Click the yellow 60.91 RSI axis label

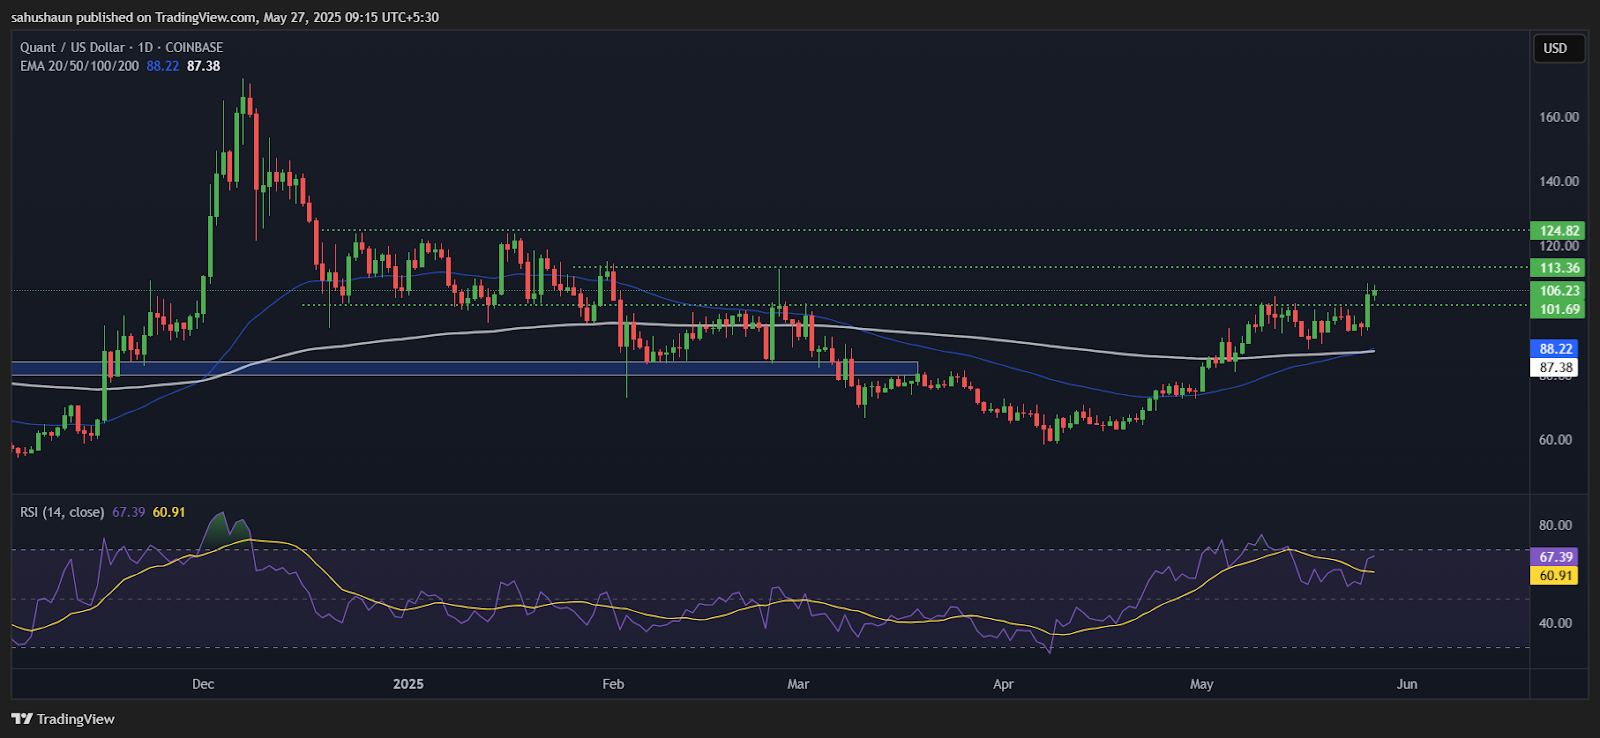pyautogui.click(x=1555, y=575)
